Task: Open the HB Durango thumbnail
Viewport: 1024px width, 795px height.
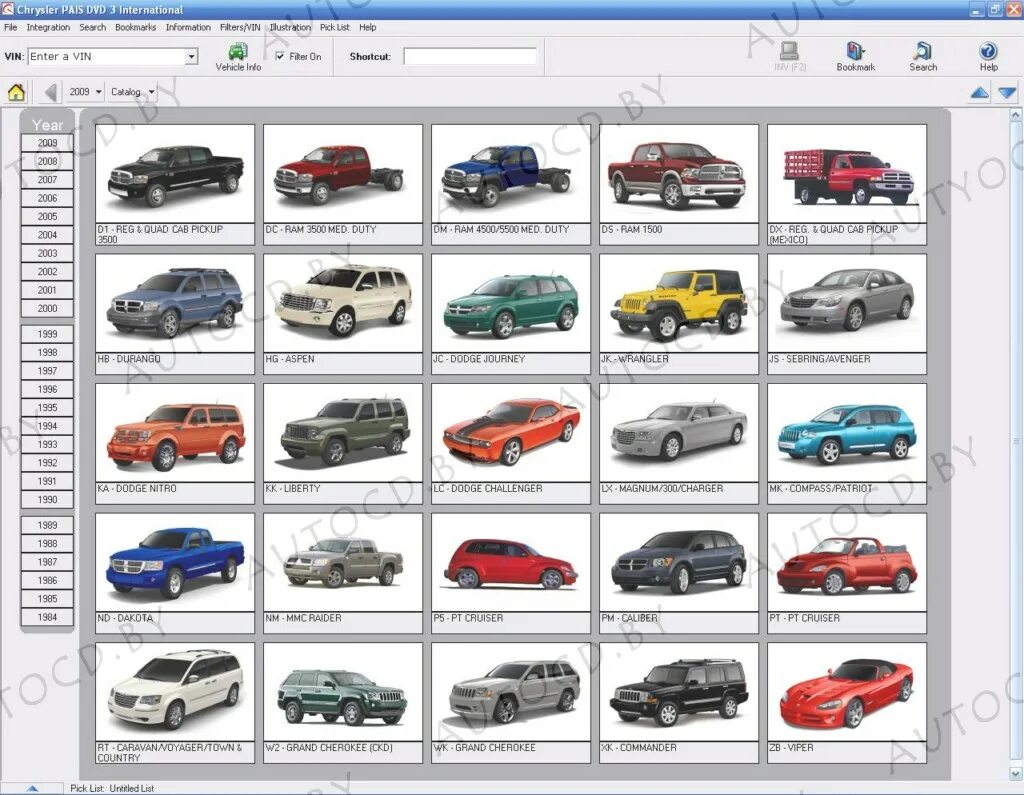Action: 175,304
